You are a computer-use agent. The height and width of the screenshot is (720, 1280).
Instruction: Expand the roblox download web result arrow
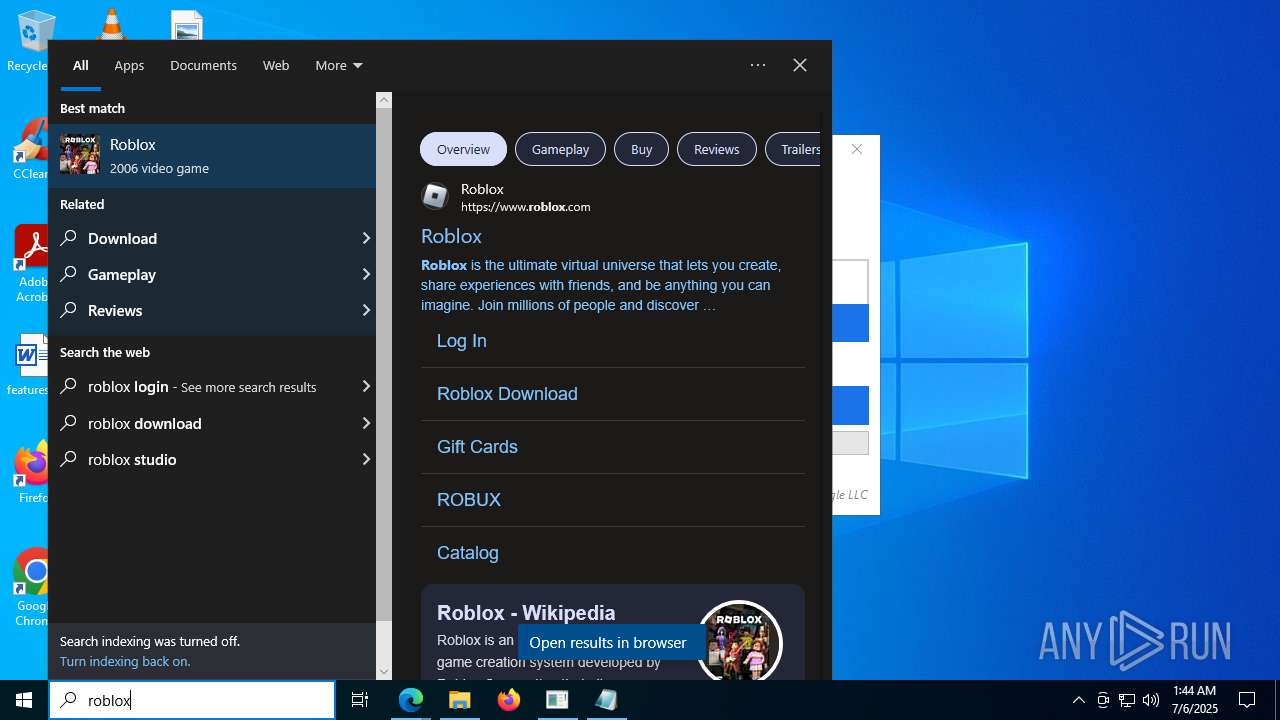[x=366, y=423]
